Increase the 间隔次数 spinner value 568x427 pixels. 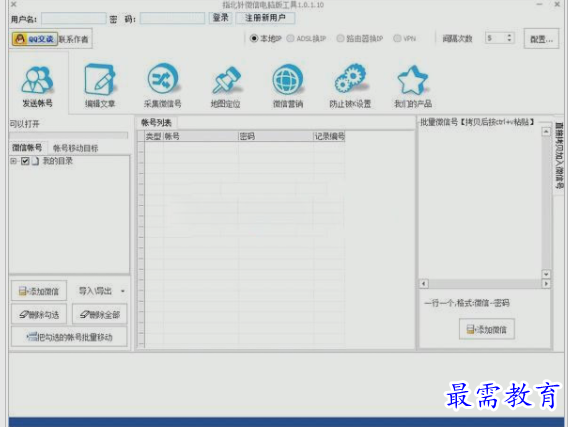click(510, 35)
